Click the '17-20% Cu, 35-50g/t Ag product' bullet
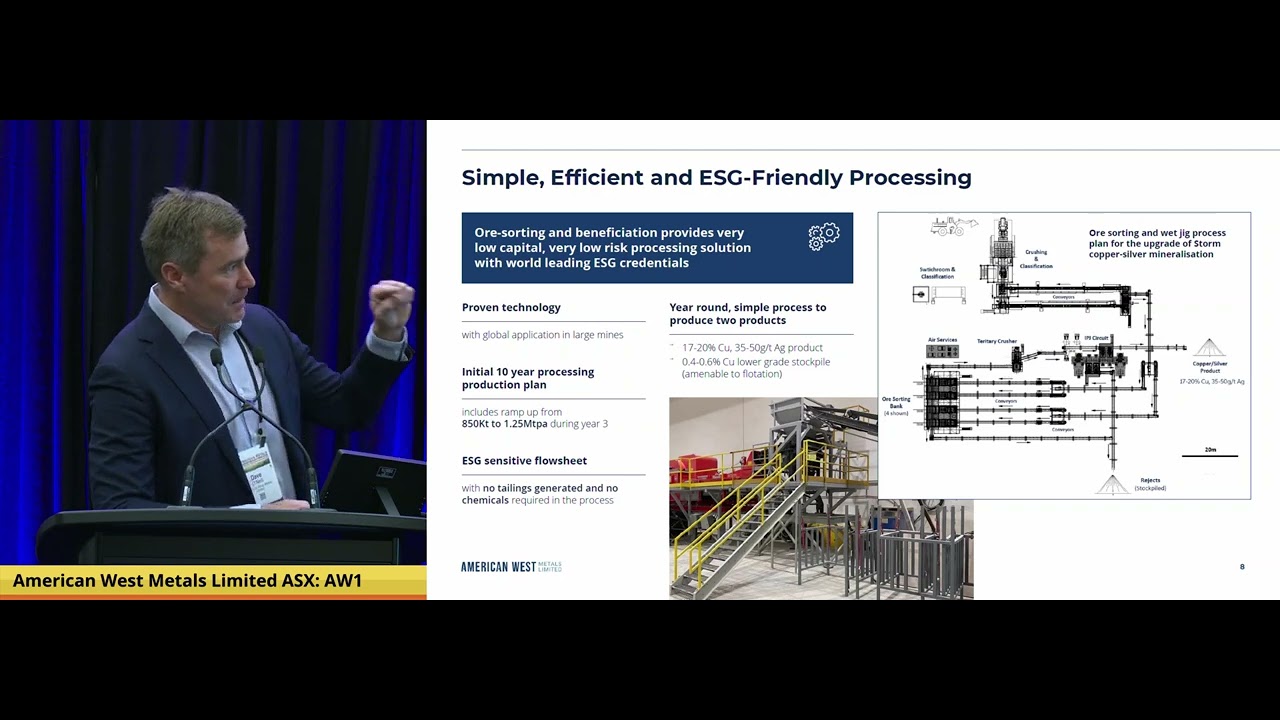 pos(752,348)
